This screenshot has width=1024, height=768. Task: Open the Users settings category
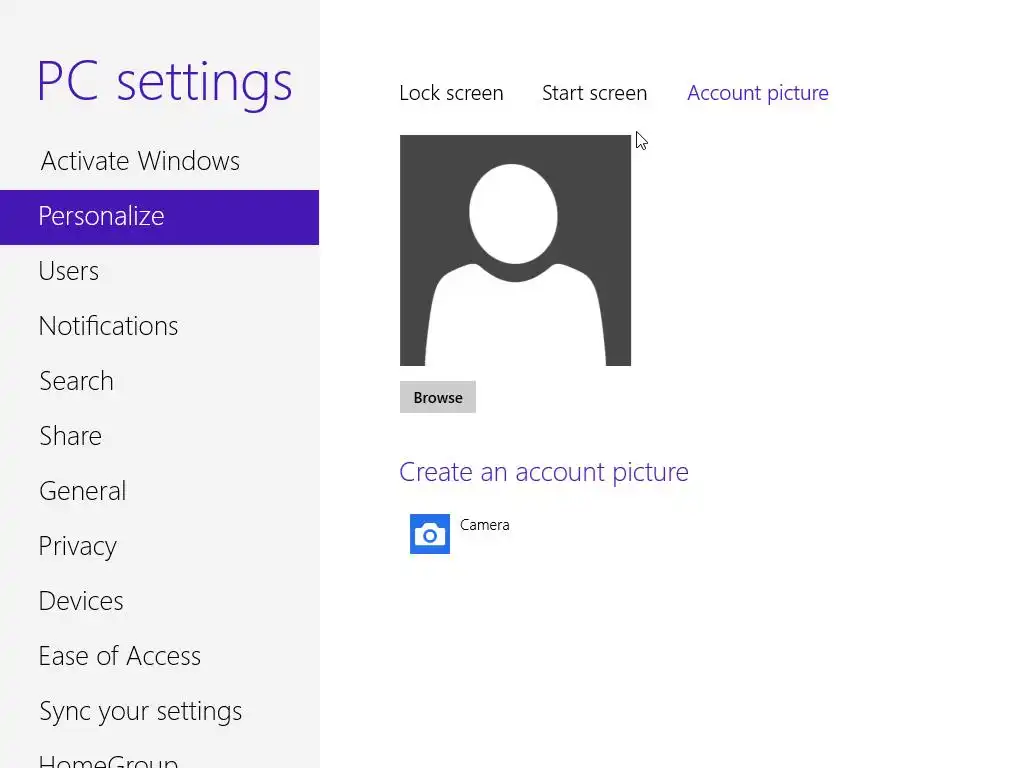click(69, 271)
